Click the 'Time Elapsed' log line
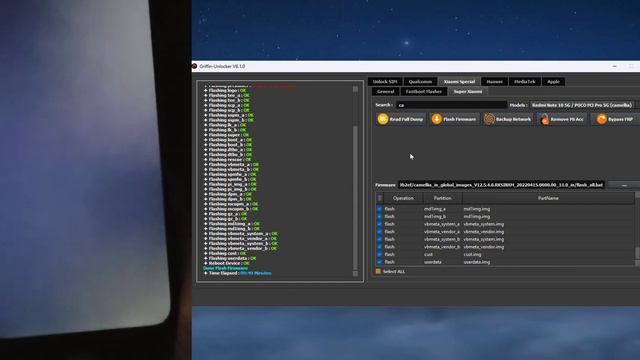The image size is (640, 360). (x=238, y=273)
